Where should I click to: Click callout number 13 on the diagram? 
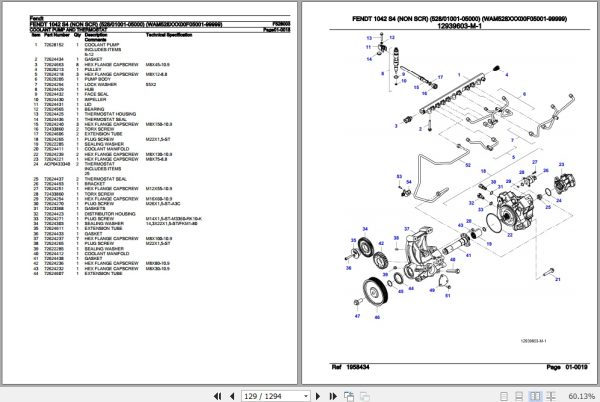point(369,38)
